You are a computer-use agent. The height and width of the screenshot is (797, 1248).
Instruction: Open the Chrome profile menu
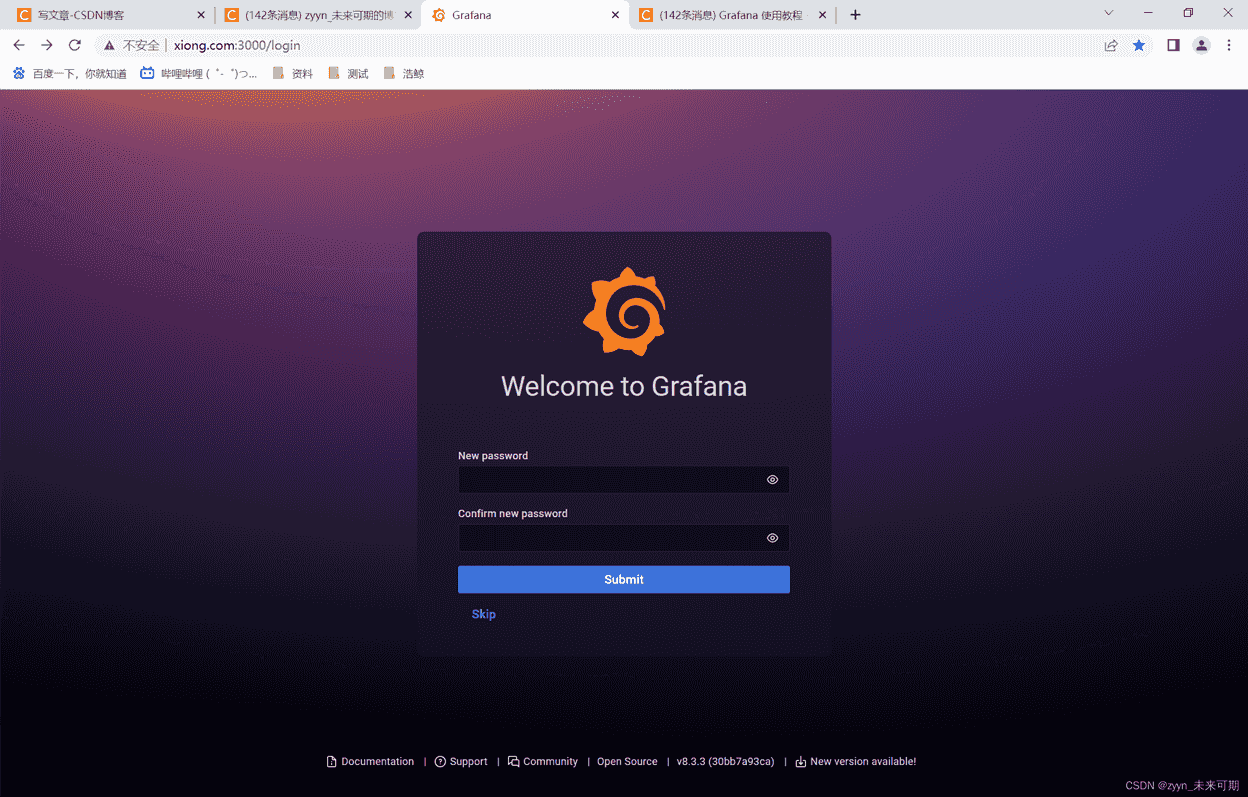tap(1202, 45)
